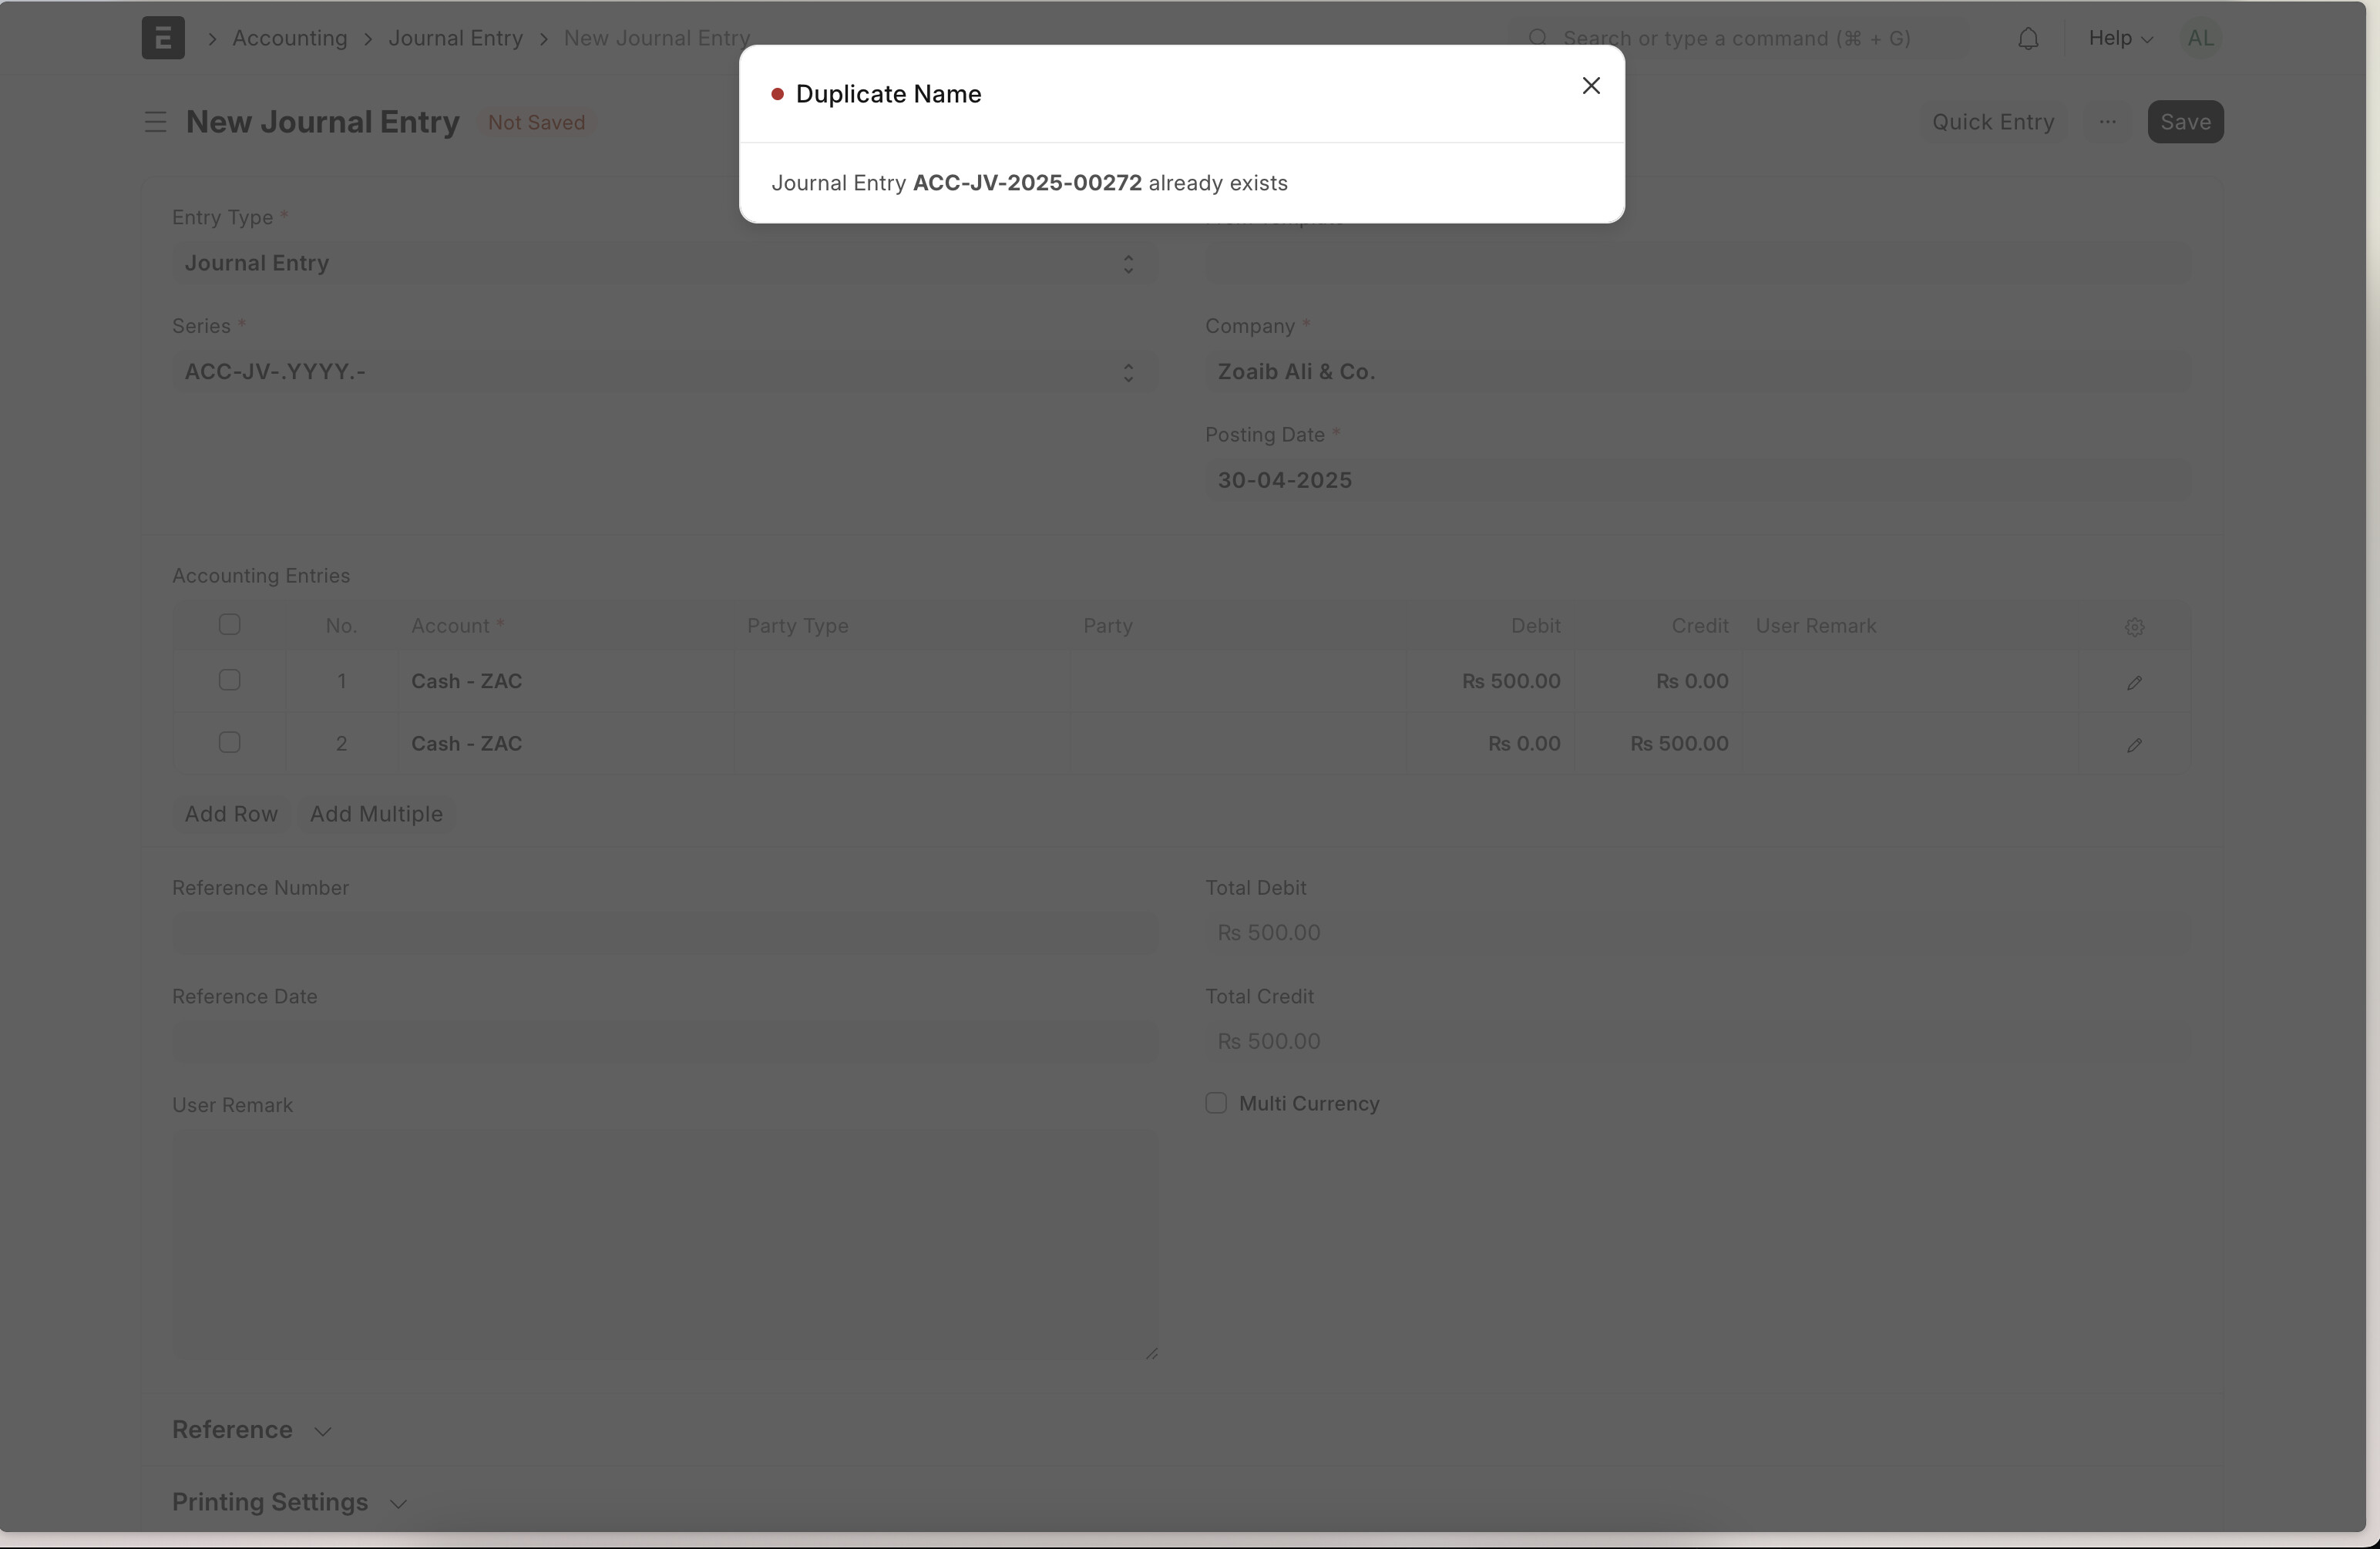The image size is (2380, 1549).
Task: Click Cash - ZAC account in row 2
Action: tap(566, 744)
